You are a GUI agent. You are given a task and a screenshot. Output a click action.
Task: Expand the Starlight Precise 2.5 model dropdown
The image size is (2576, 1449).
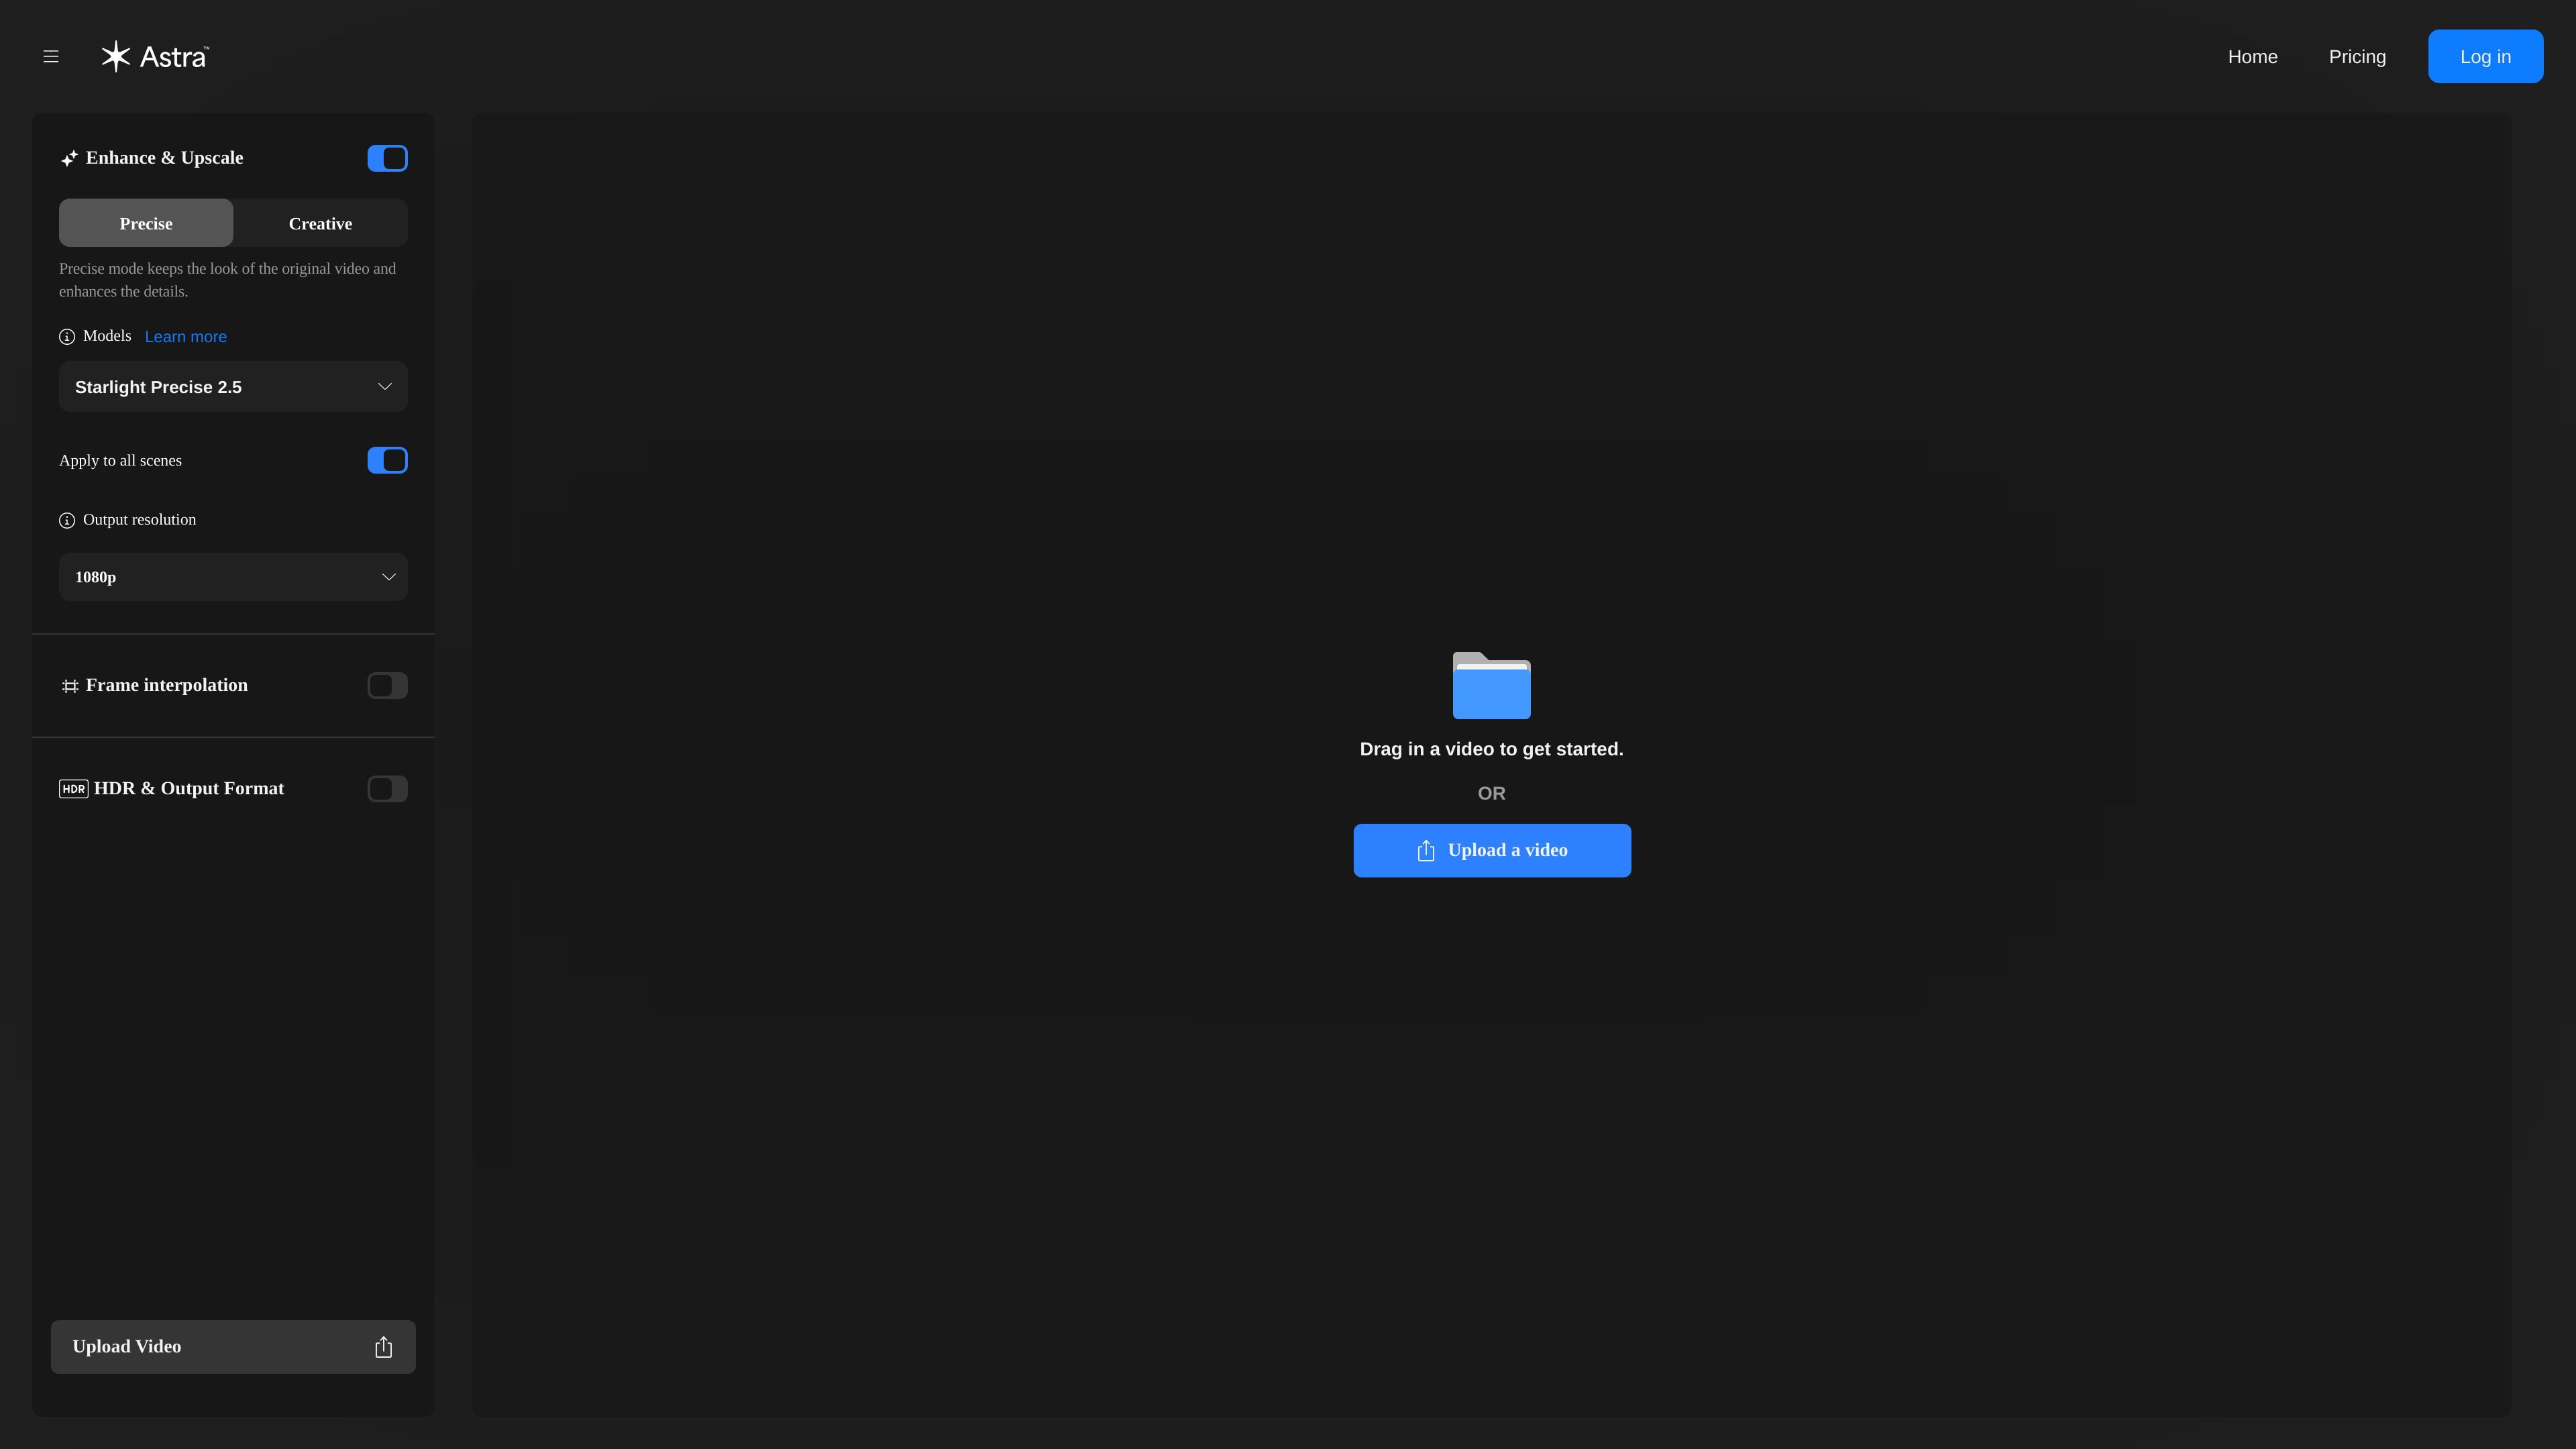point(233,387)
